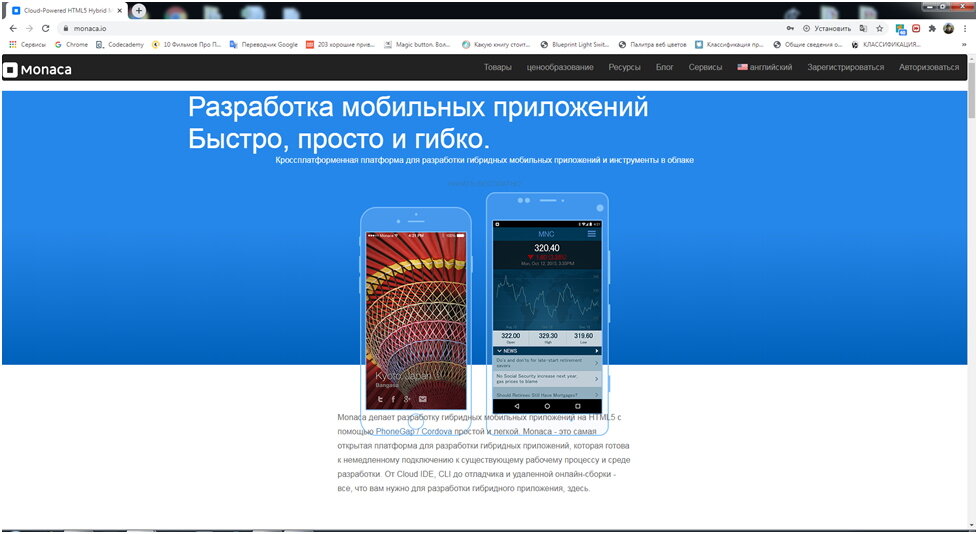Image resolution: width=978 pixels, height=534 pixels.
Task: Open the Переводчик Google bookmark
Action: tap(264, 45)
